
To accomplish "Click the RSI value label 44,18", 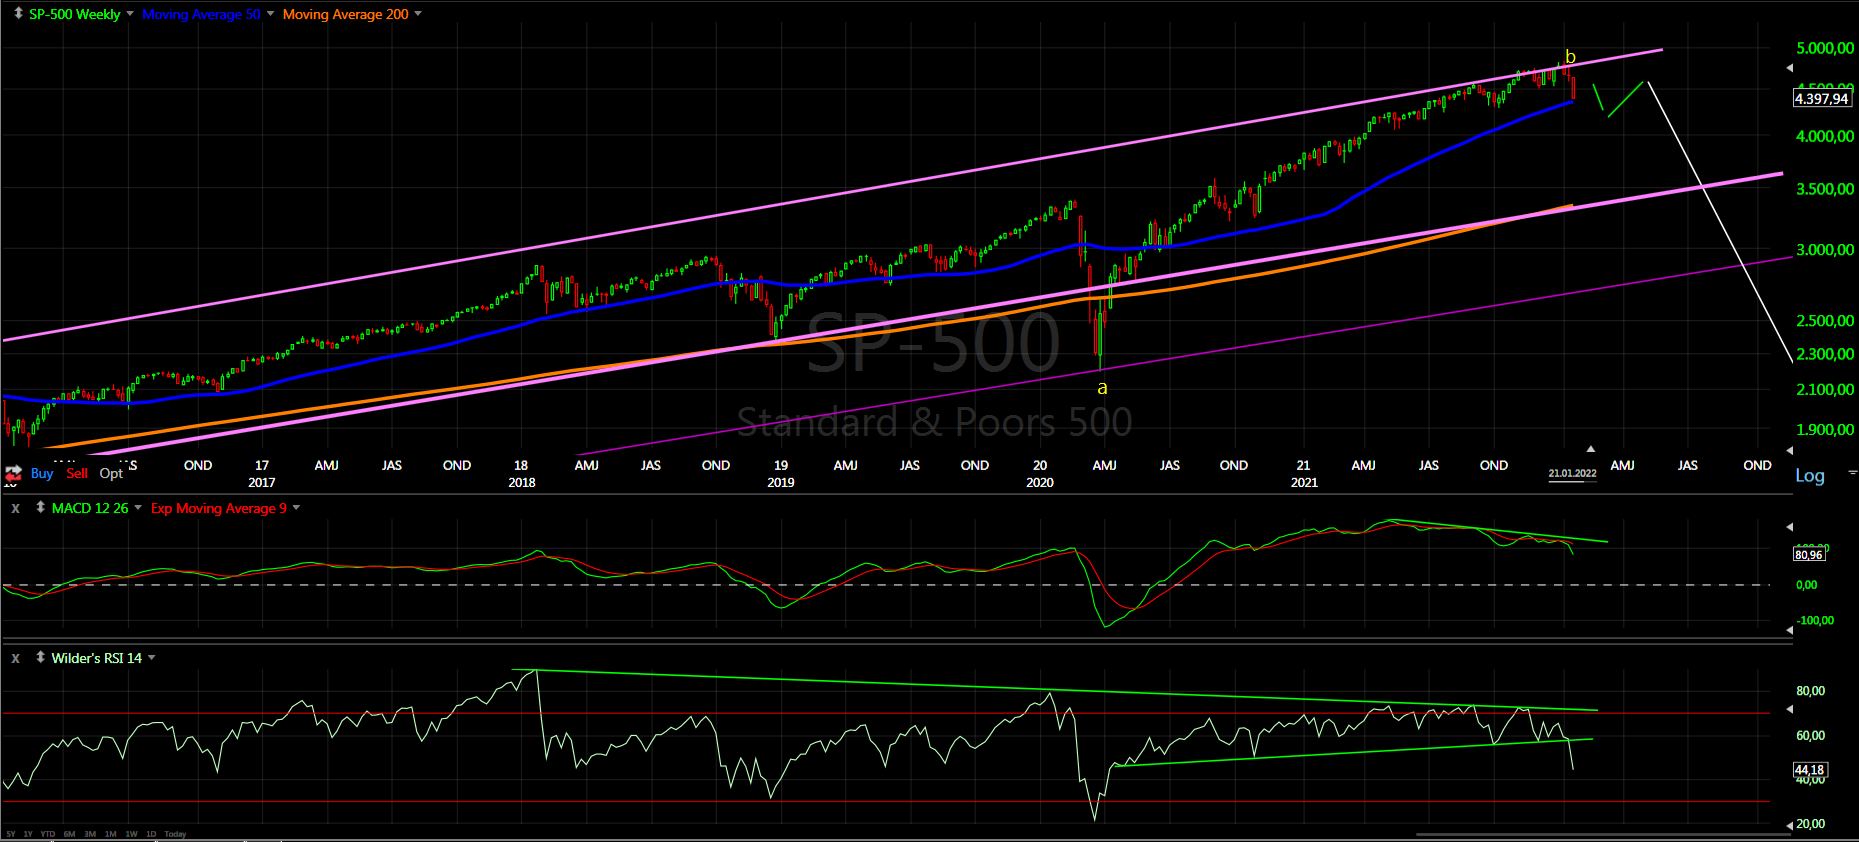I will pos(1810,770).
